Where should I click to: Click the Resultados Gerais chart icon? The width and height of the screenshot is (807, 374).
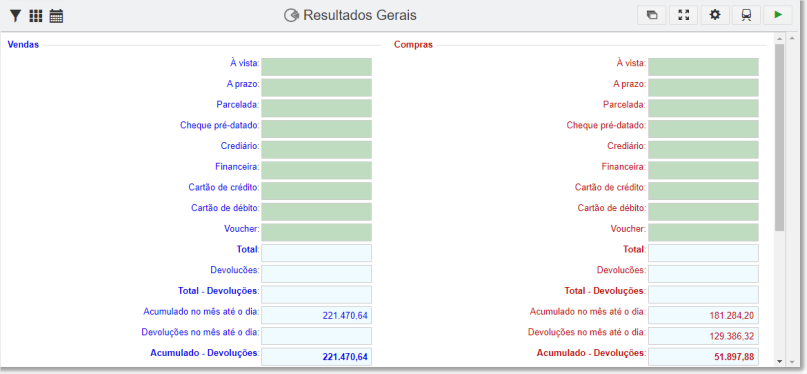click(x=292, y=15)
